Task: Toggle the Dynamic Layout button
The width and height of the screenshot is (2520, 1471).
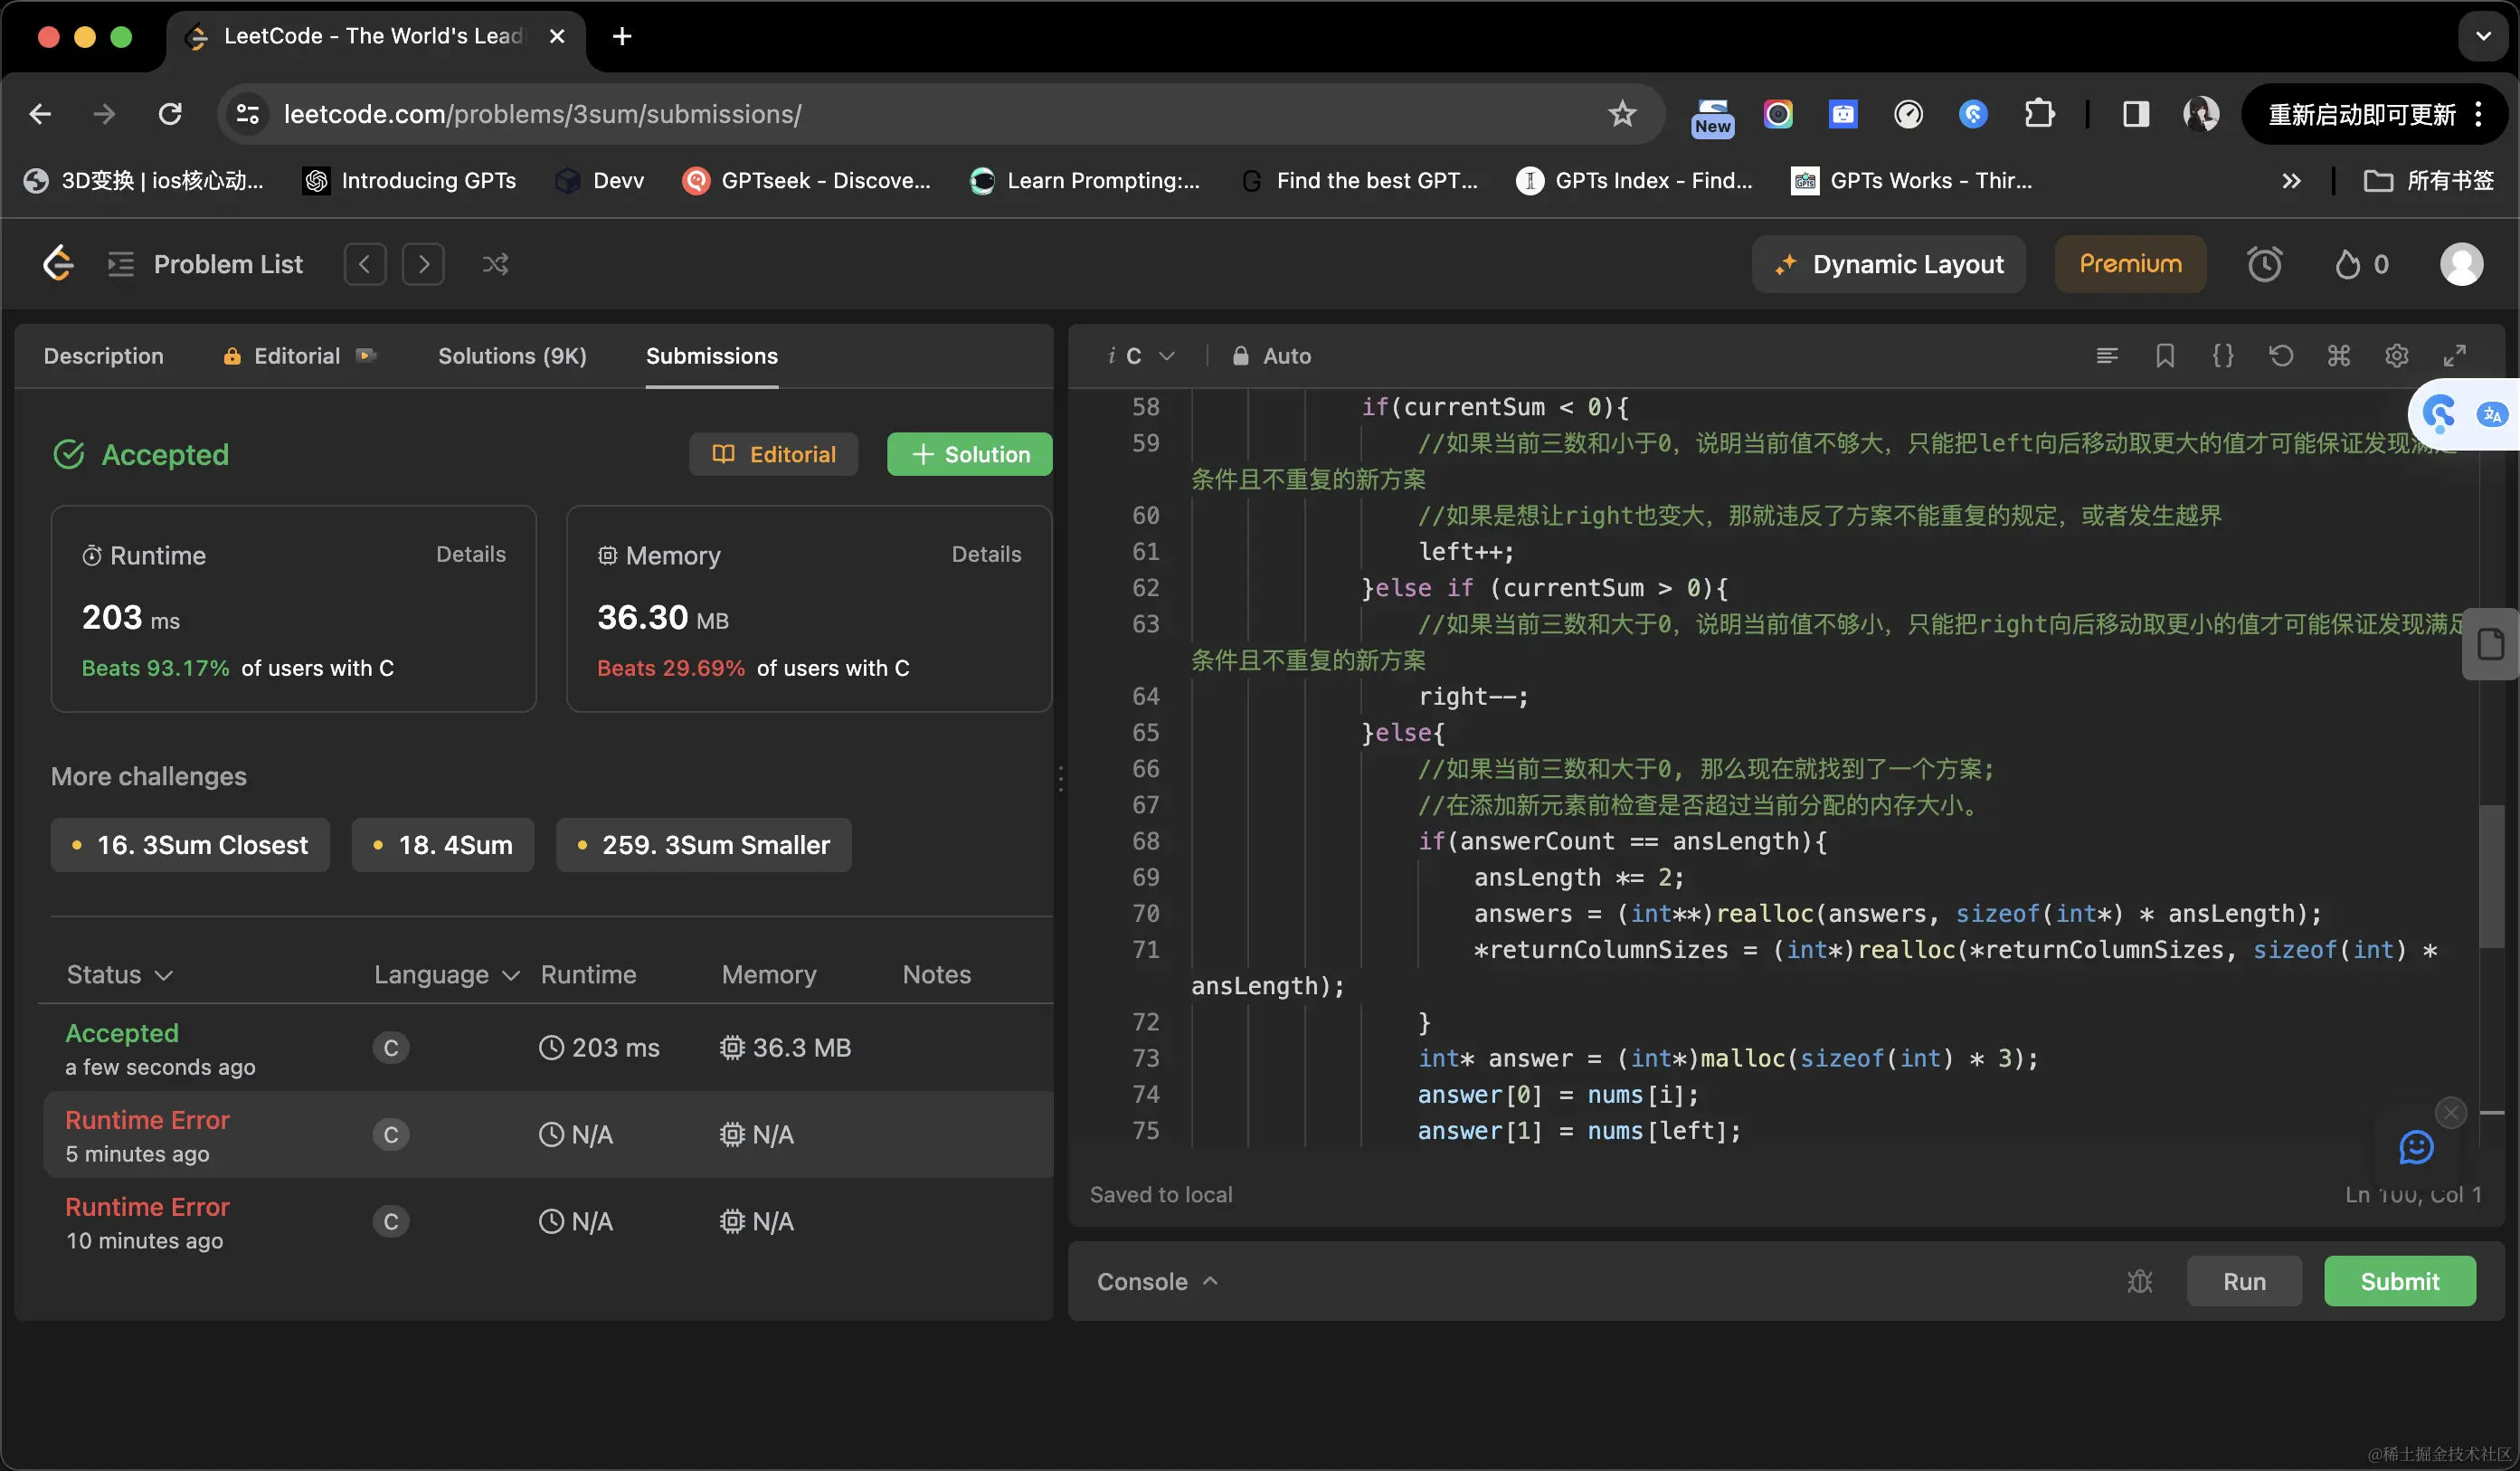Action: click(1888, 264)
